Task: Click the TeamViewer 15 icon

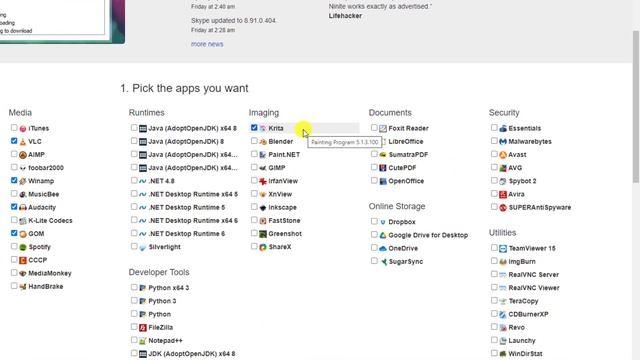Action: (x=503, y=248)
